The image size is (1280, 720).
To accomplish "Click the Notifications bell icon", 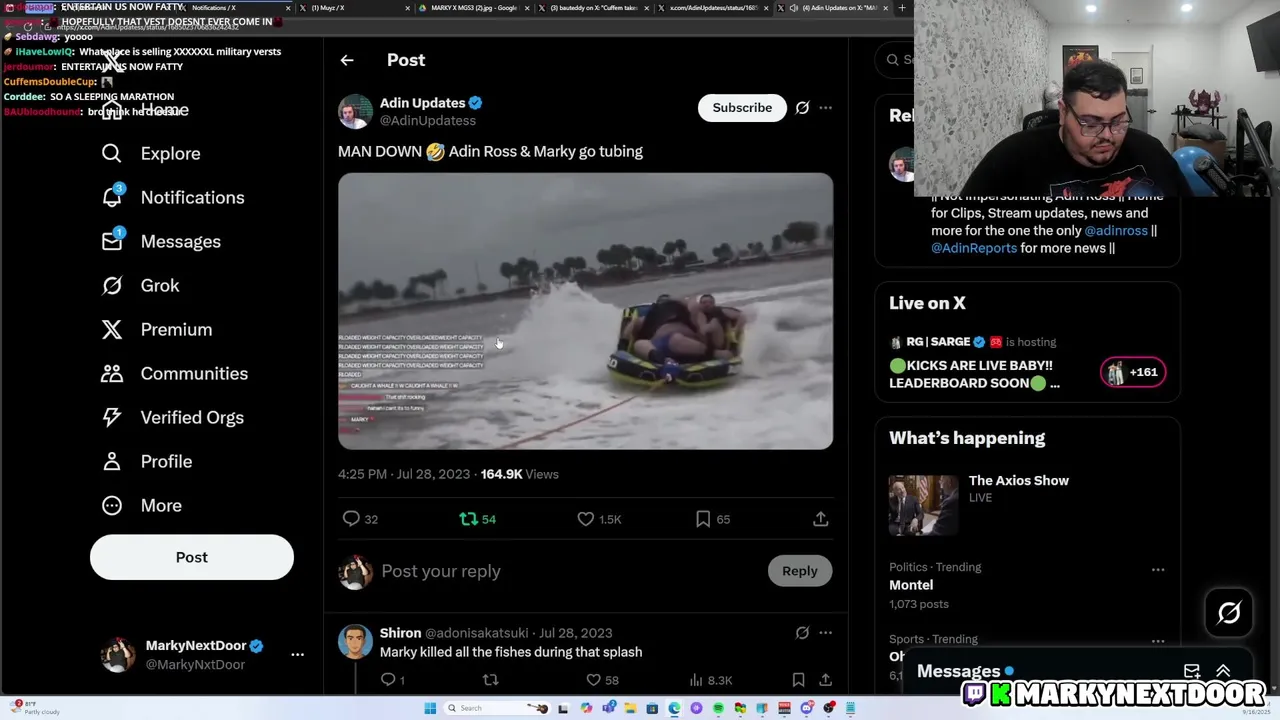I will (x=112, y=197).
